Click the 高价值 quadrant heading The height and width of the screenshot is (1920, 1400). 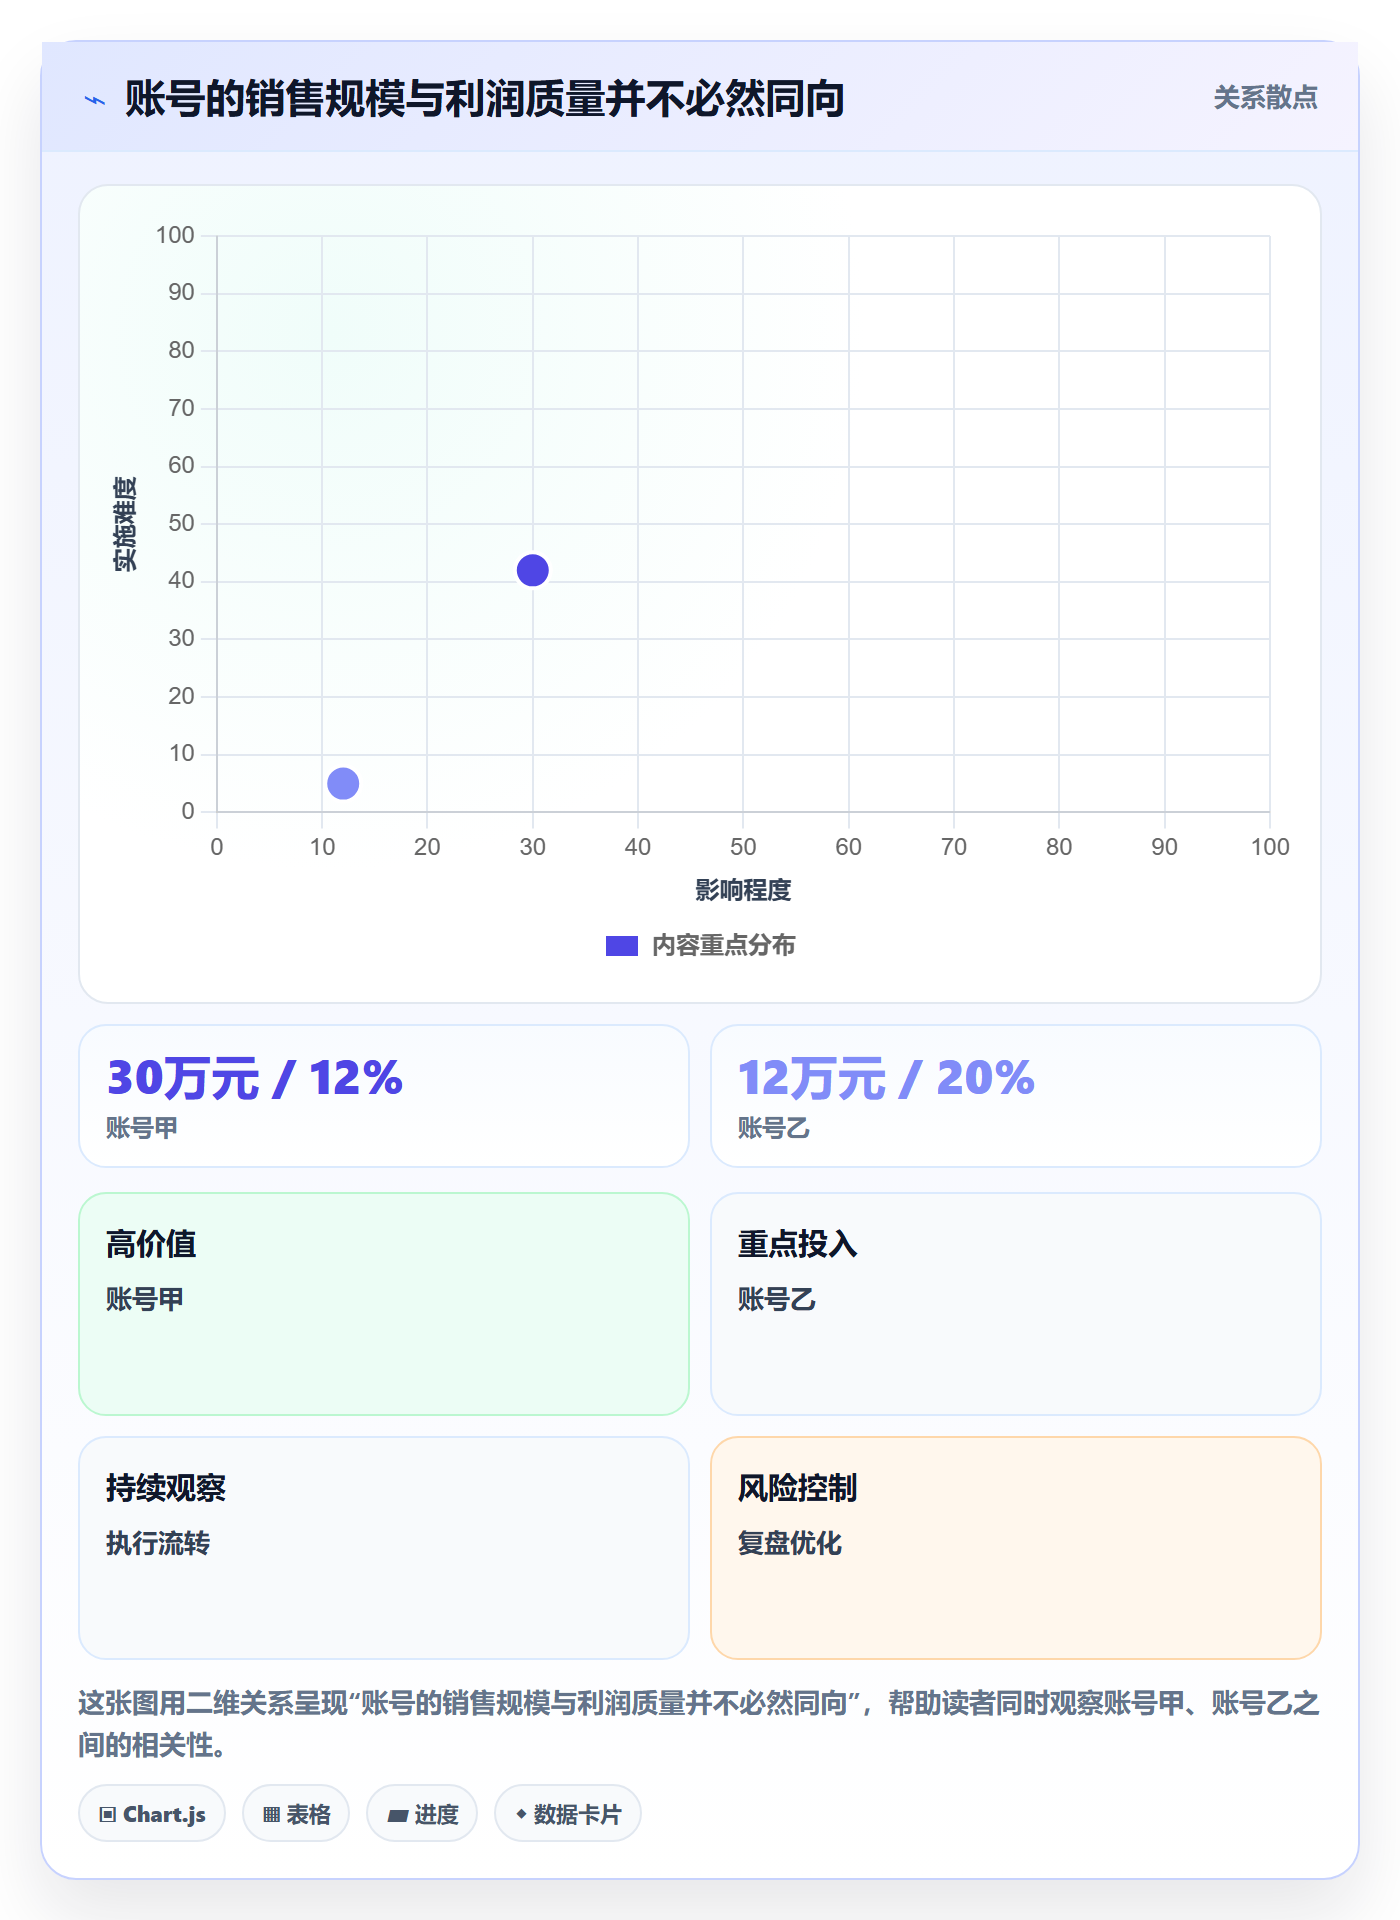pyautogui.click(x=151, y=1244)
